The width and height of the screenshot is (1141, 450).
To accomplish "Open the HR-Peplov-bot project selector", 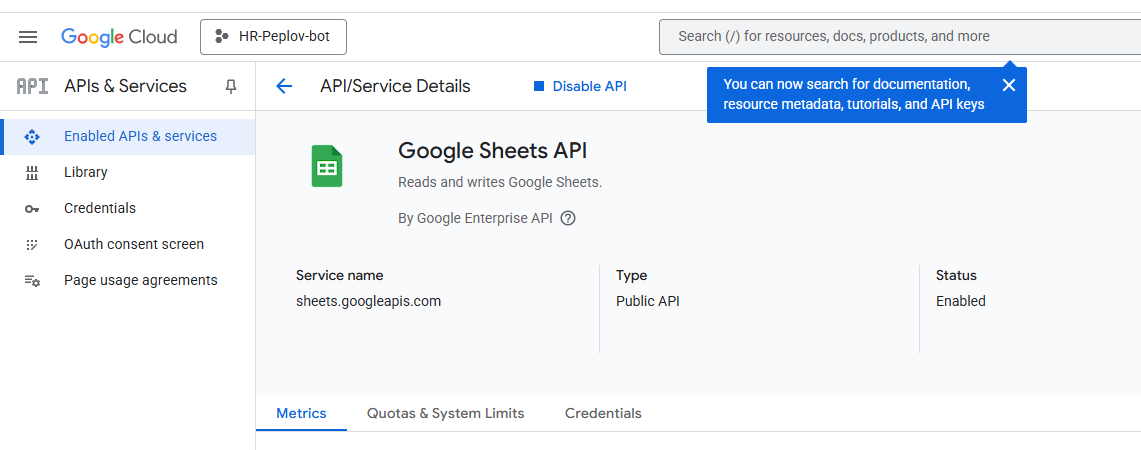I will [273, 37].
